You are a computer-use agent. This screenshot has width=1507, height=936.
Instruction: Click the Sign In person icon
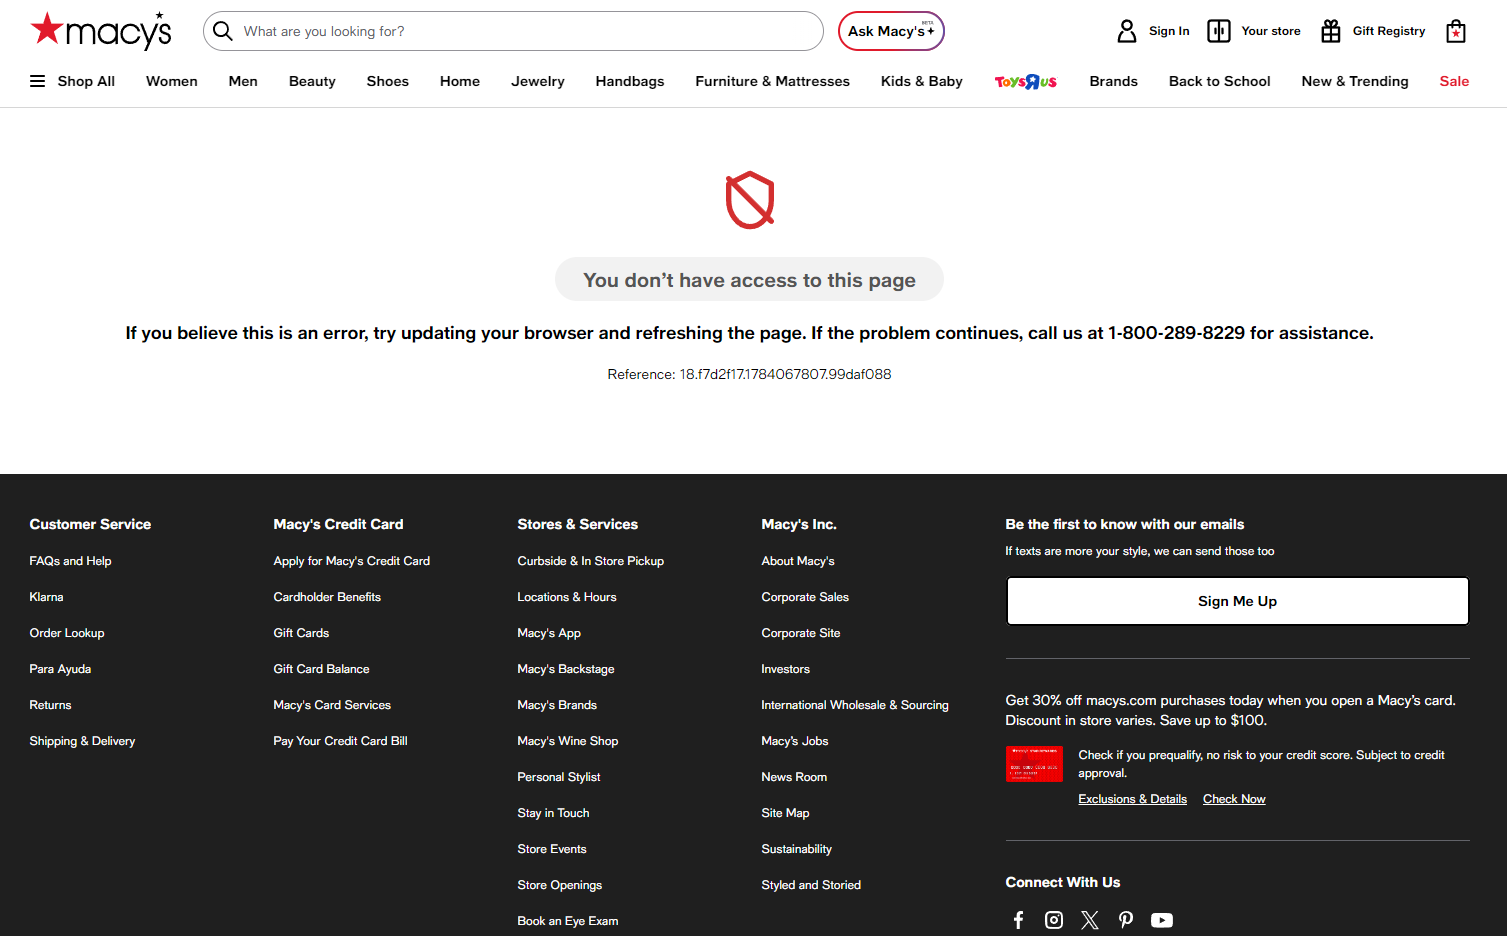[1127, 31]
